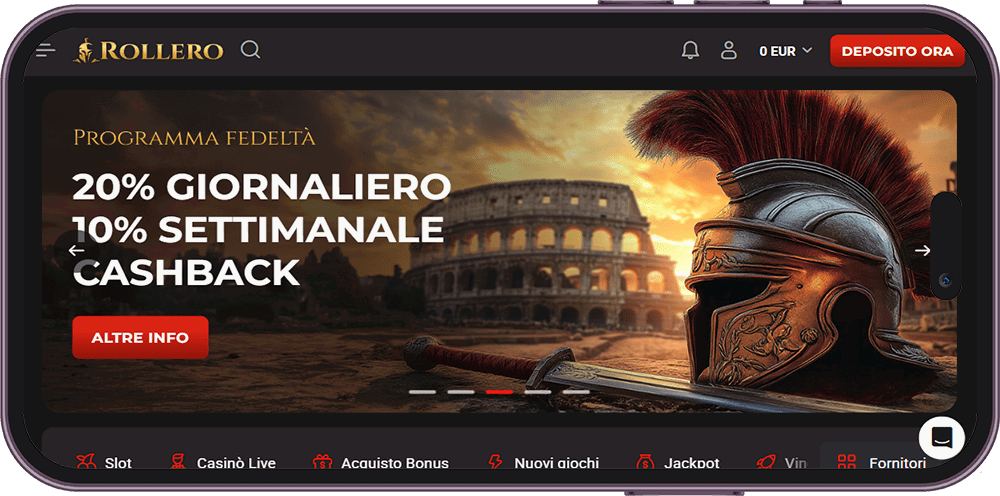This screenshot has height=496, width=1000.
Task: Open the Acquisto Bonus category
Action: click(x=381, y=463)
